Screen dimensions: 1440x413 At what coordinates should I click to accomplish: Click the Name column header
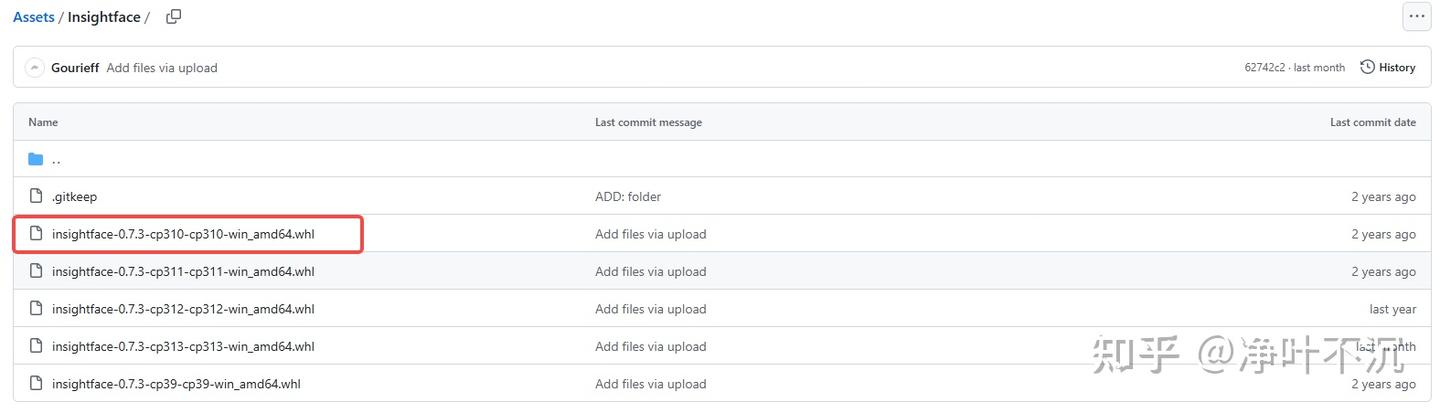(x=43, y=122)
